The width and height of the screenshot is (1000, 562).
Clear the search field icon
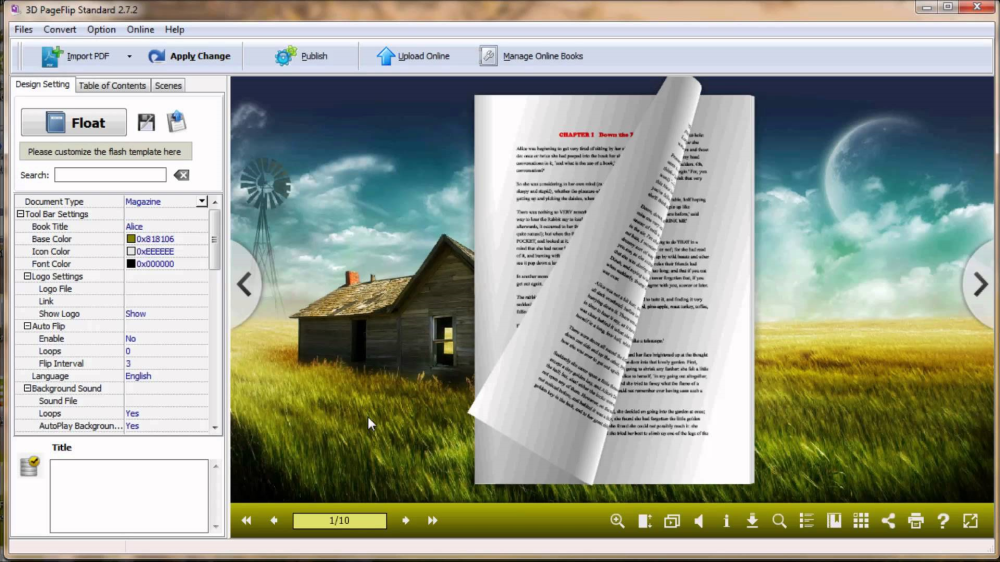coord(181,175)
